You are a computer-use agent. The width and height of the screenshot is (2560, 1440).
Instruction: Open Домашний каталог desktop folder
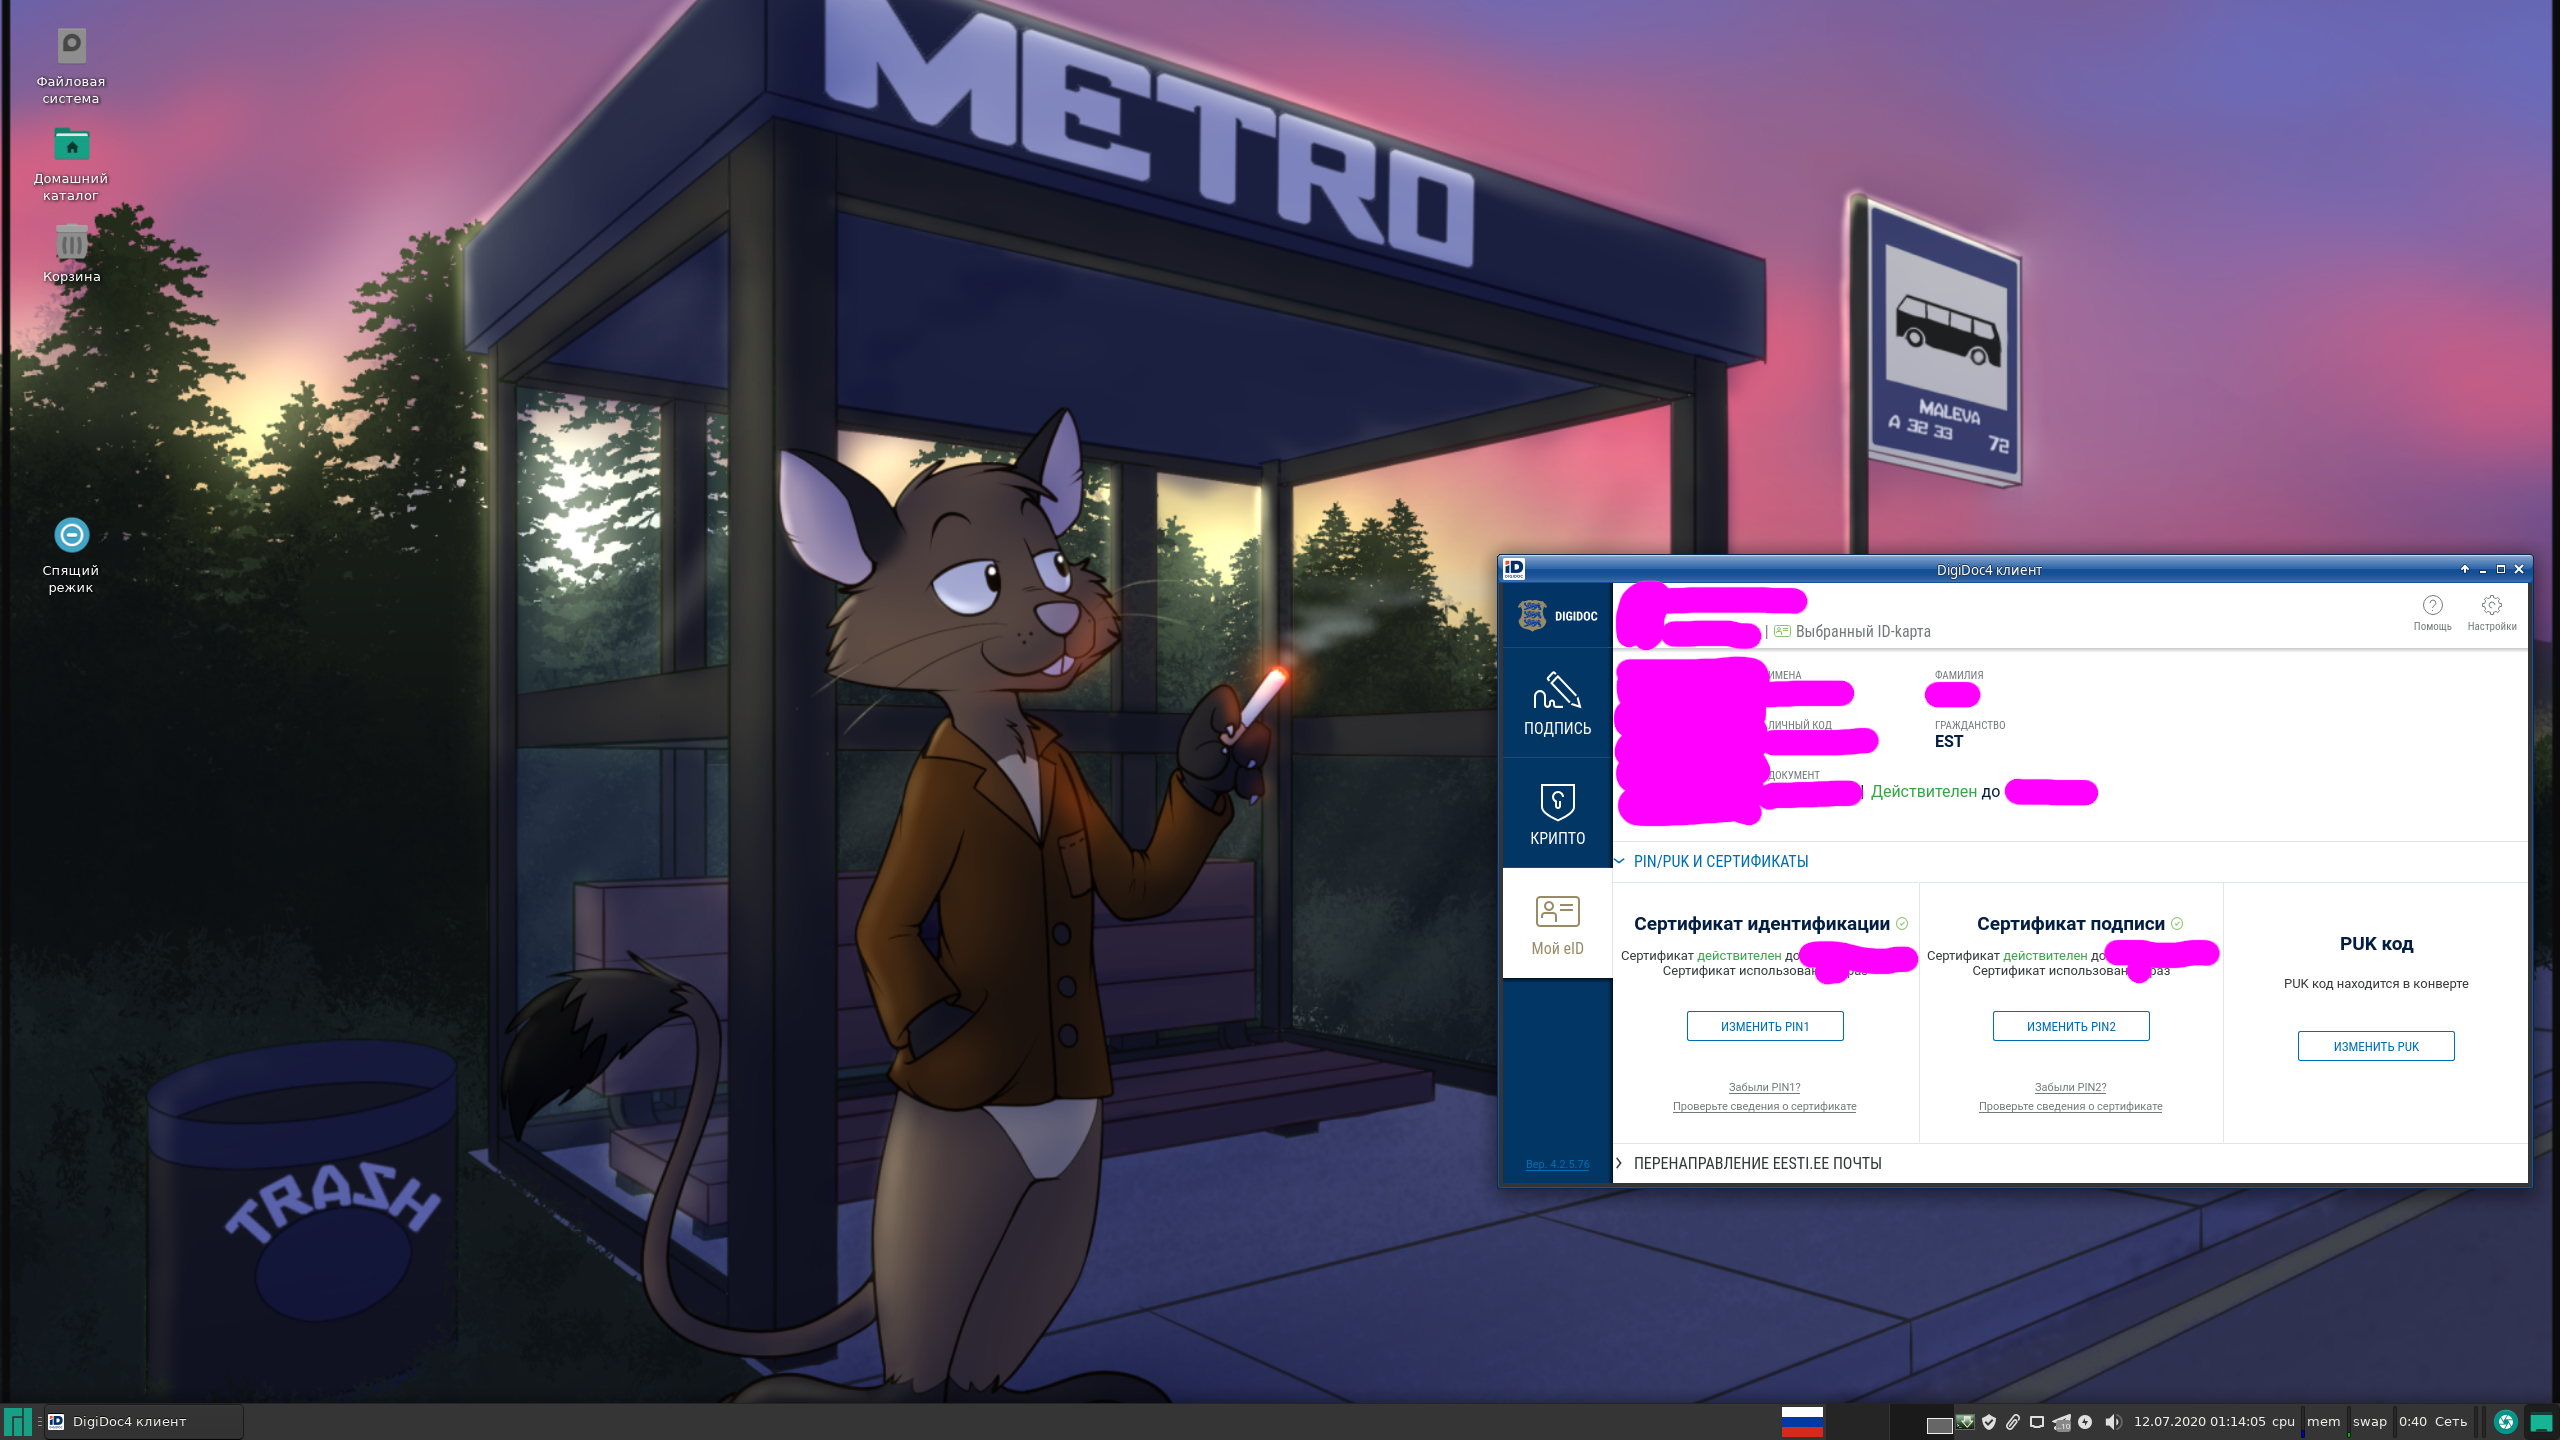71,164
